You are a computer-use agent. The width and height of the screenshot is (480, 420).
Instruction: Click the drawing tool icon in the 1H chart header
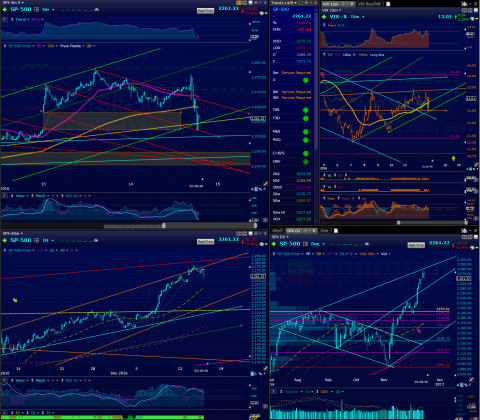coord(96,240)
